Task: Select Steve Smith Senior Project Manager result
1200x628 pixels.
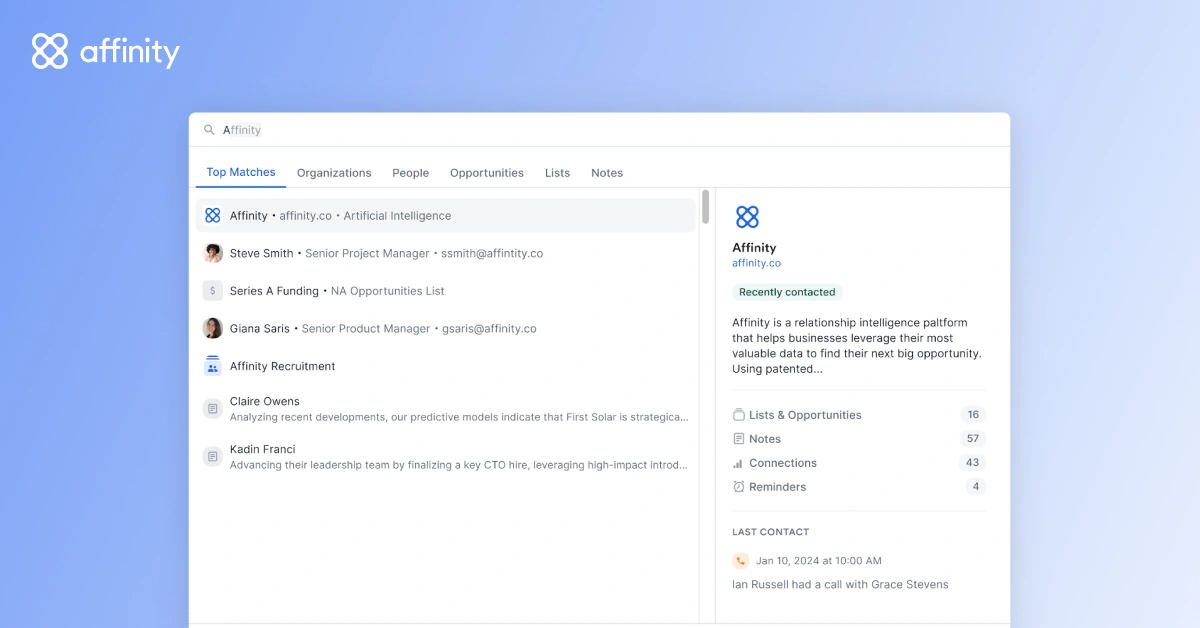Action: coord(446,253)
